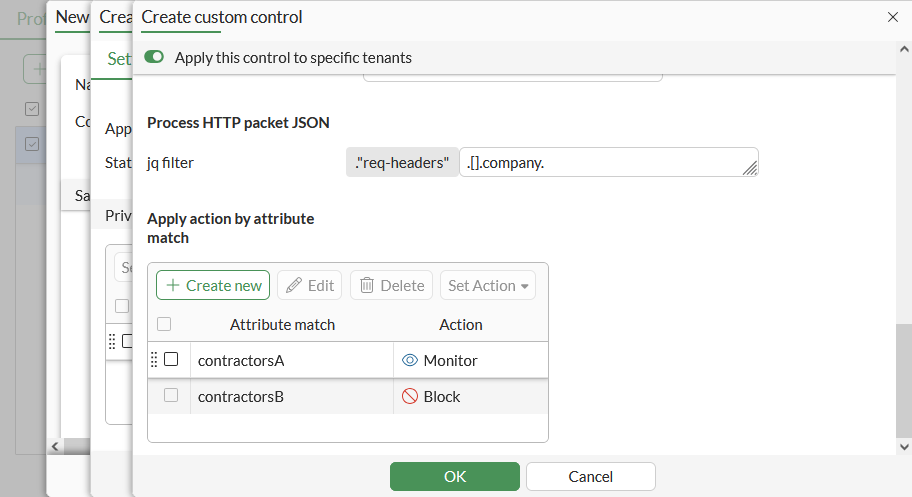Viewport: 912px width, 497px height.
Task: Click the eye Monitor icon for contractorsA
Action: (x=409, y=360)
